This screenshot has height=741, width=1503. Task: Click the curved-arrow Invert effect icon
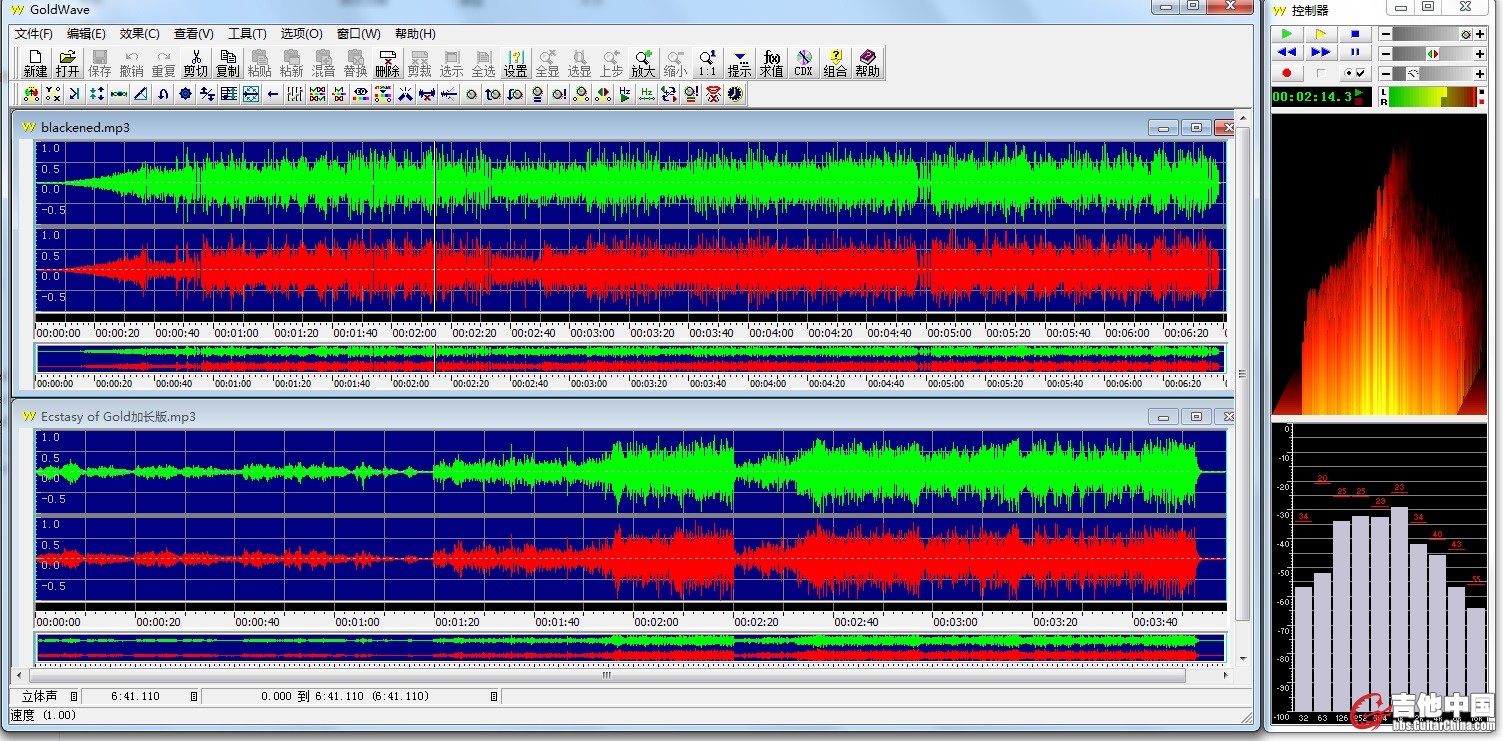(x=163, y=94)
